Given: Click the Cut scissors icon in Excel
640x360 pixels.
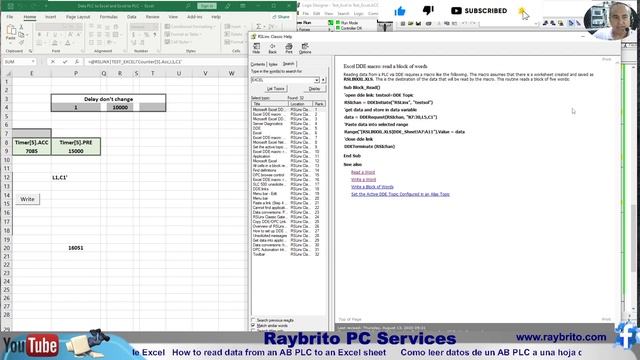Looking at the screenshot, I should (21, 27).
